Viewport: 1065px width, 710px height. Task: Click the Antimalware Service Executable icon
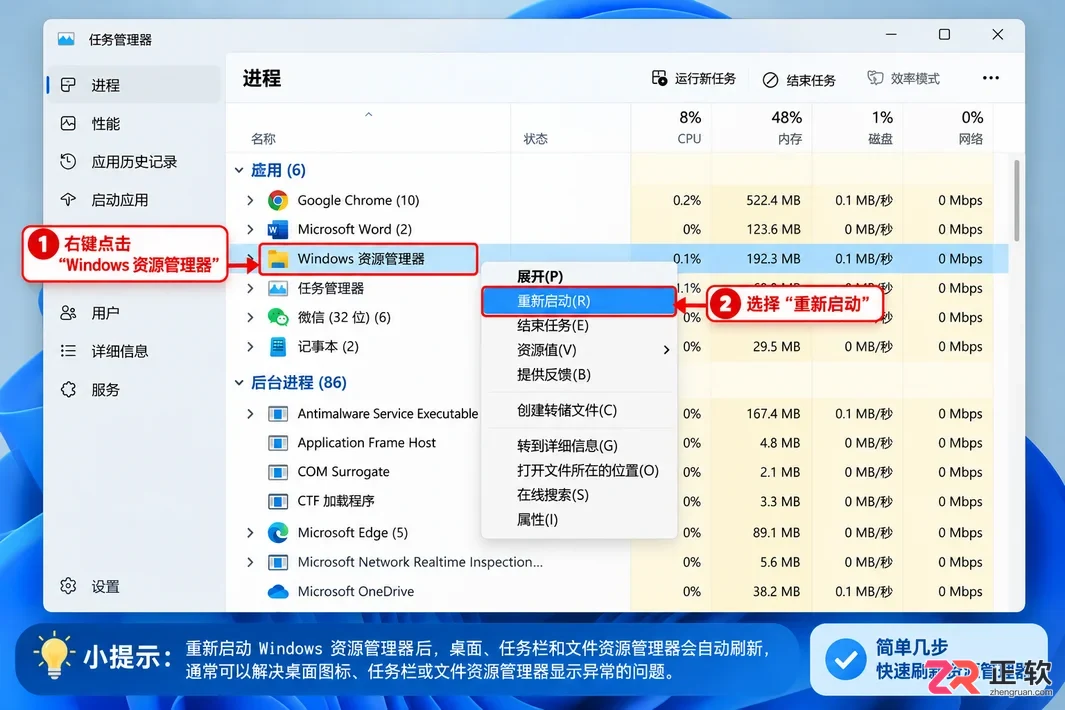tap(278, 414)
